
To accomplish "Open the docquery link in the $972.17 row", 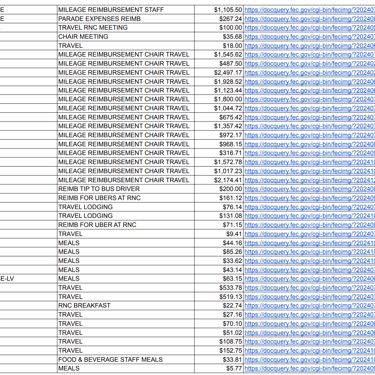I will click(310, 135).
